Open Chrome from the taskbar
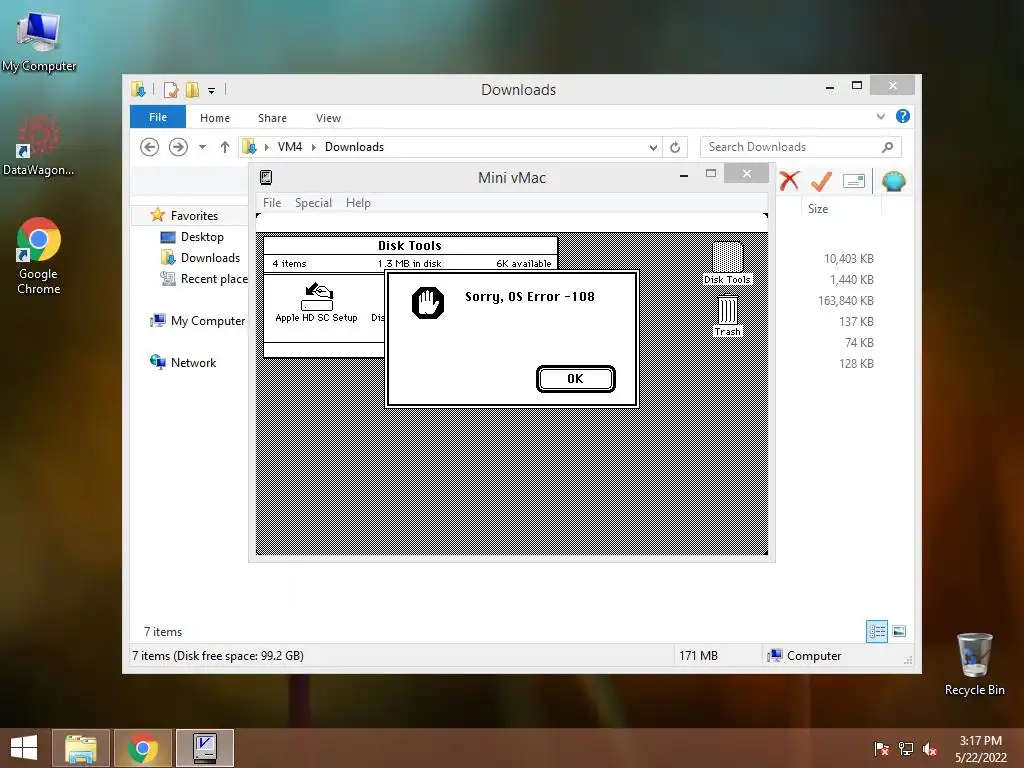The image size is (1024, 768). point(143,748)
